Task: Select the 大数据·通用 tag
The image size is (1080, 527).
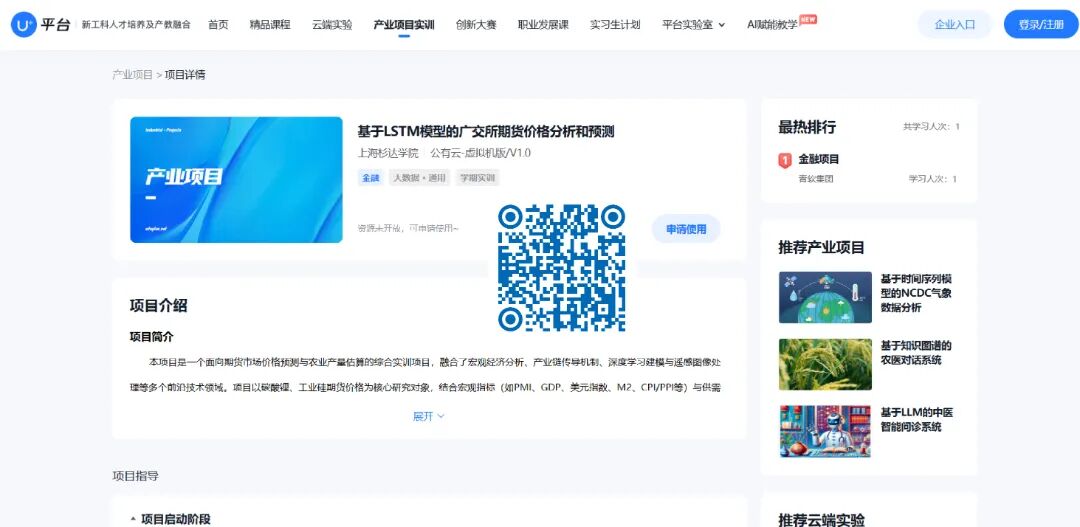Action: click(x=419, y=178)
